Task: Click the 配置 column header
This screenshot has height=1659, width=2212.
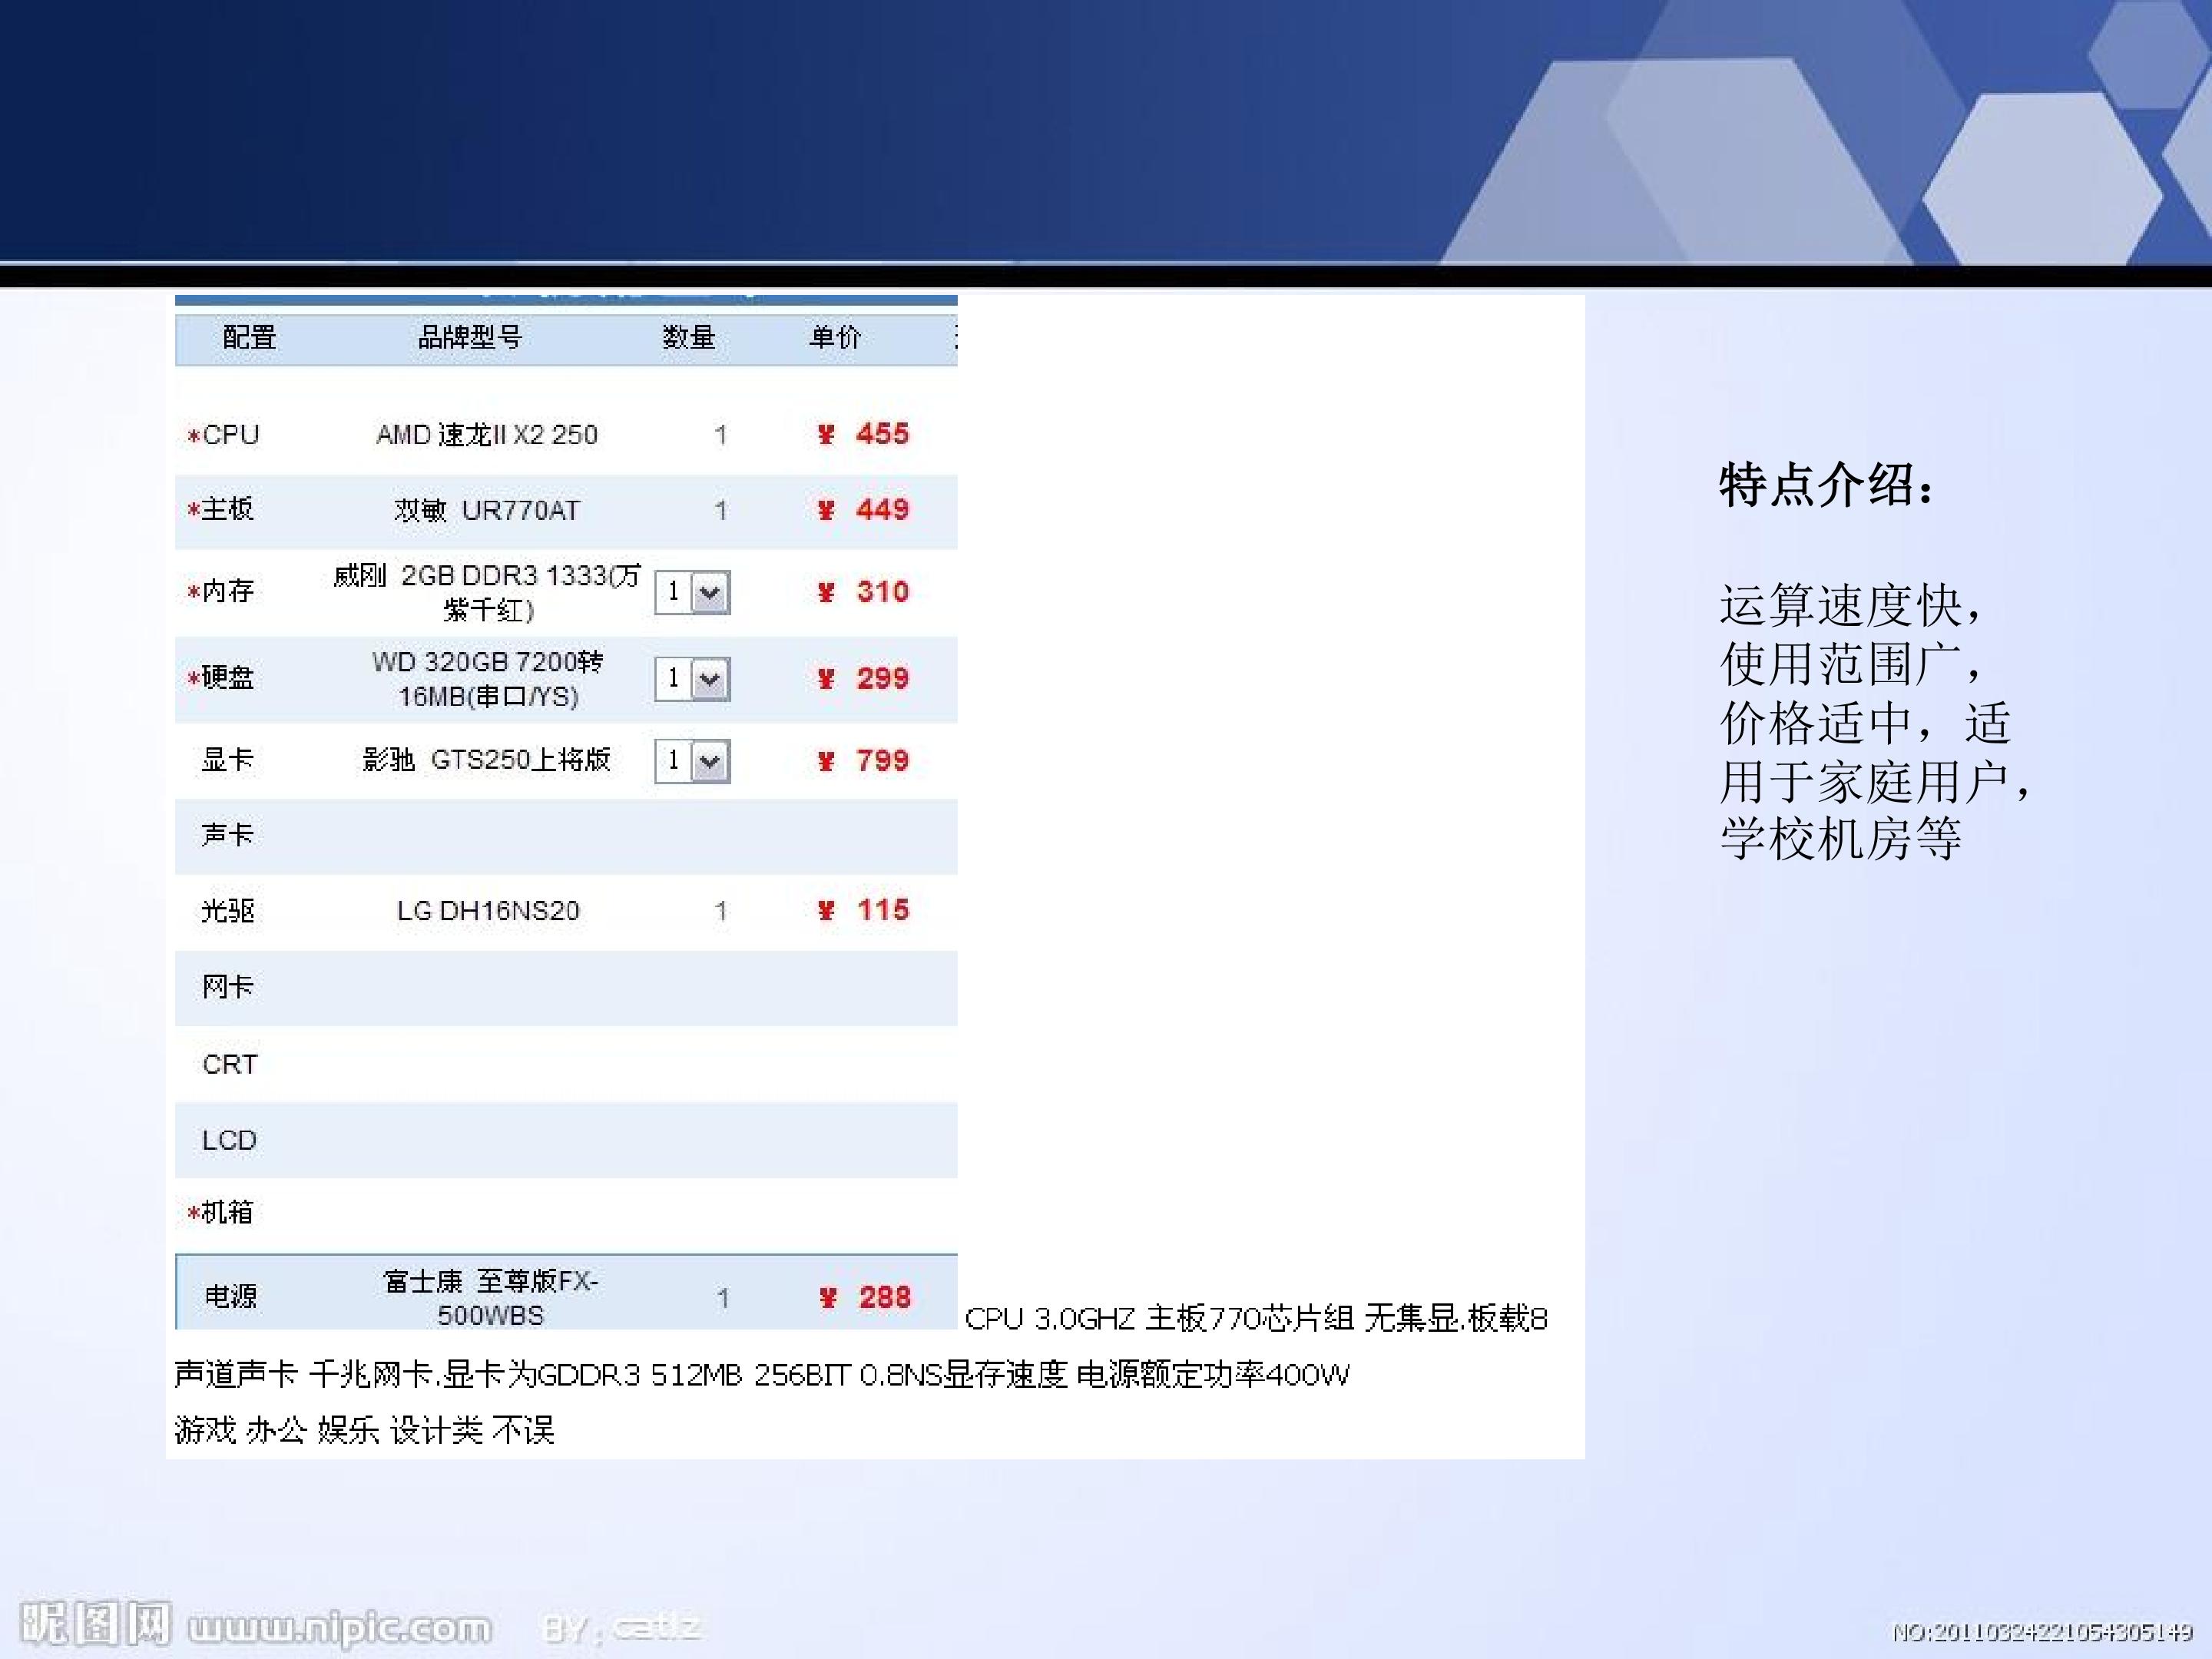Action: click(249, 338)
